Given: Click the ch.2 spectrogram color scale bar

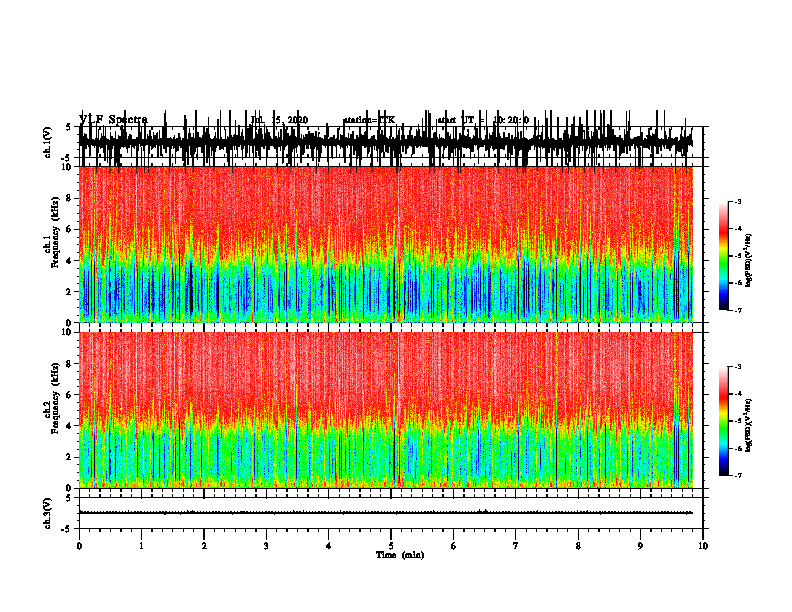Looking at the screenshot, I should [724, 421].
